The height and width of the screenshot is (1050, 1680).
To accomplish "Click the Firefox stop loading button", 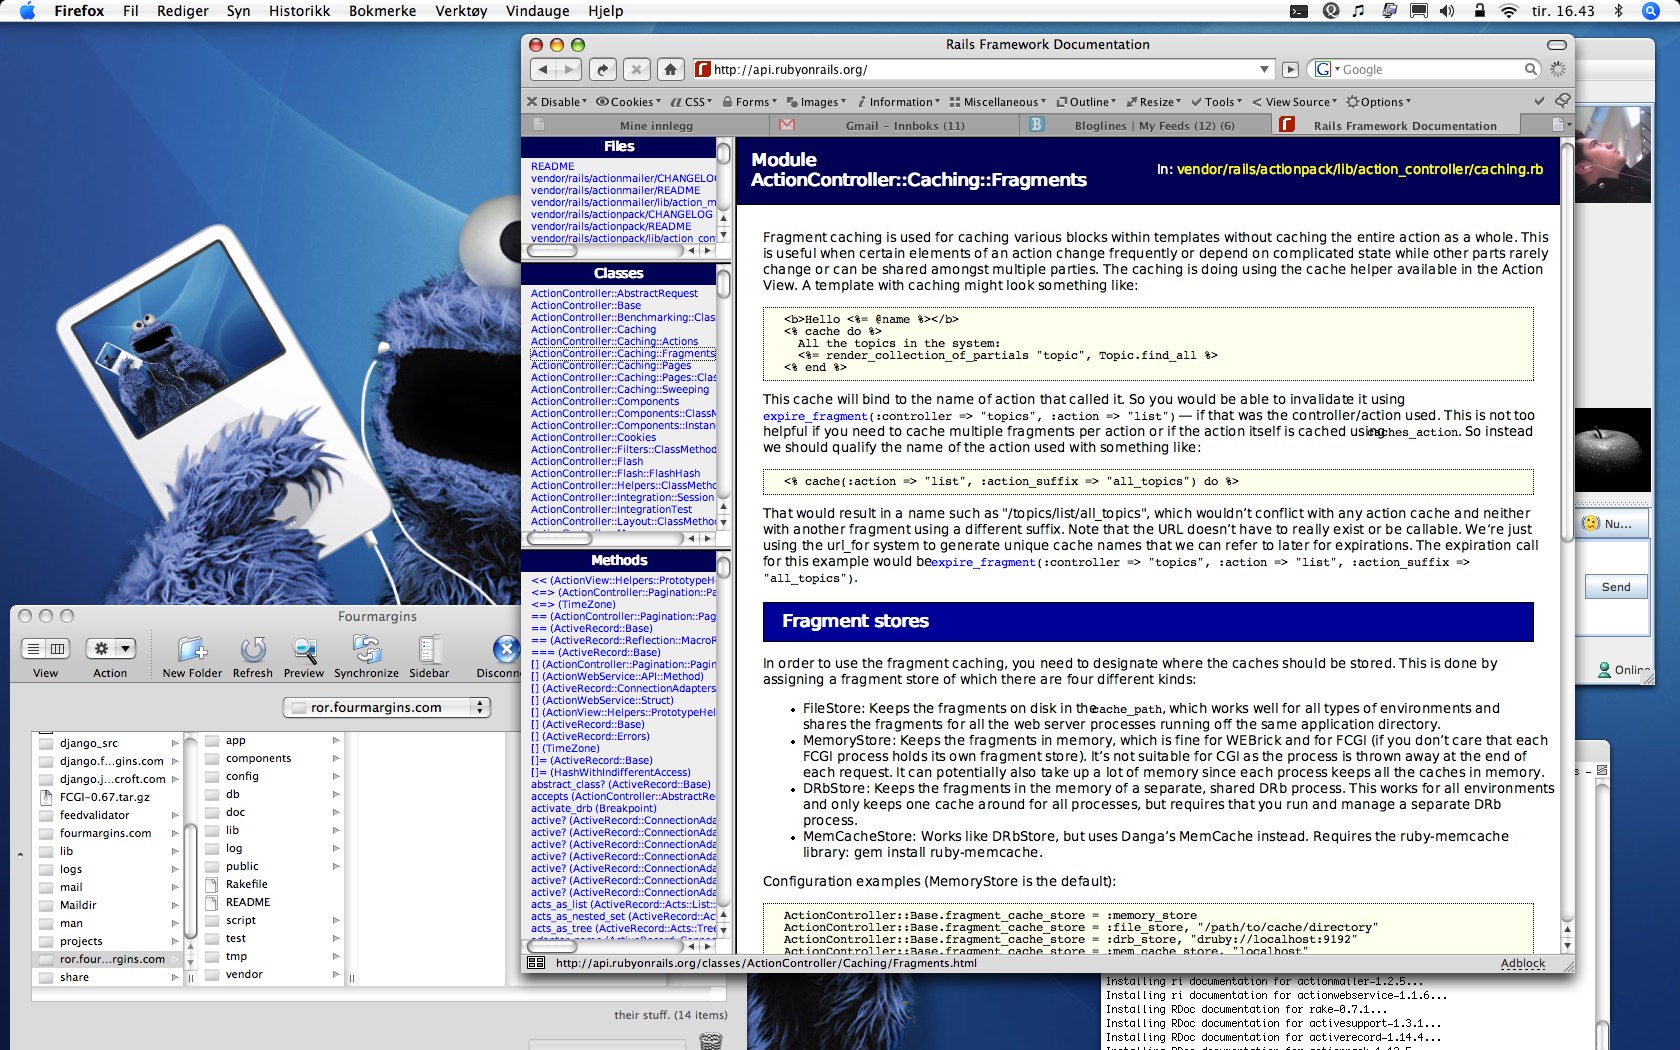I will (x=636, y=69).
